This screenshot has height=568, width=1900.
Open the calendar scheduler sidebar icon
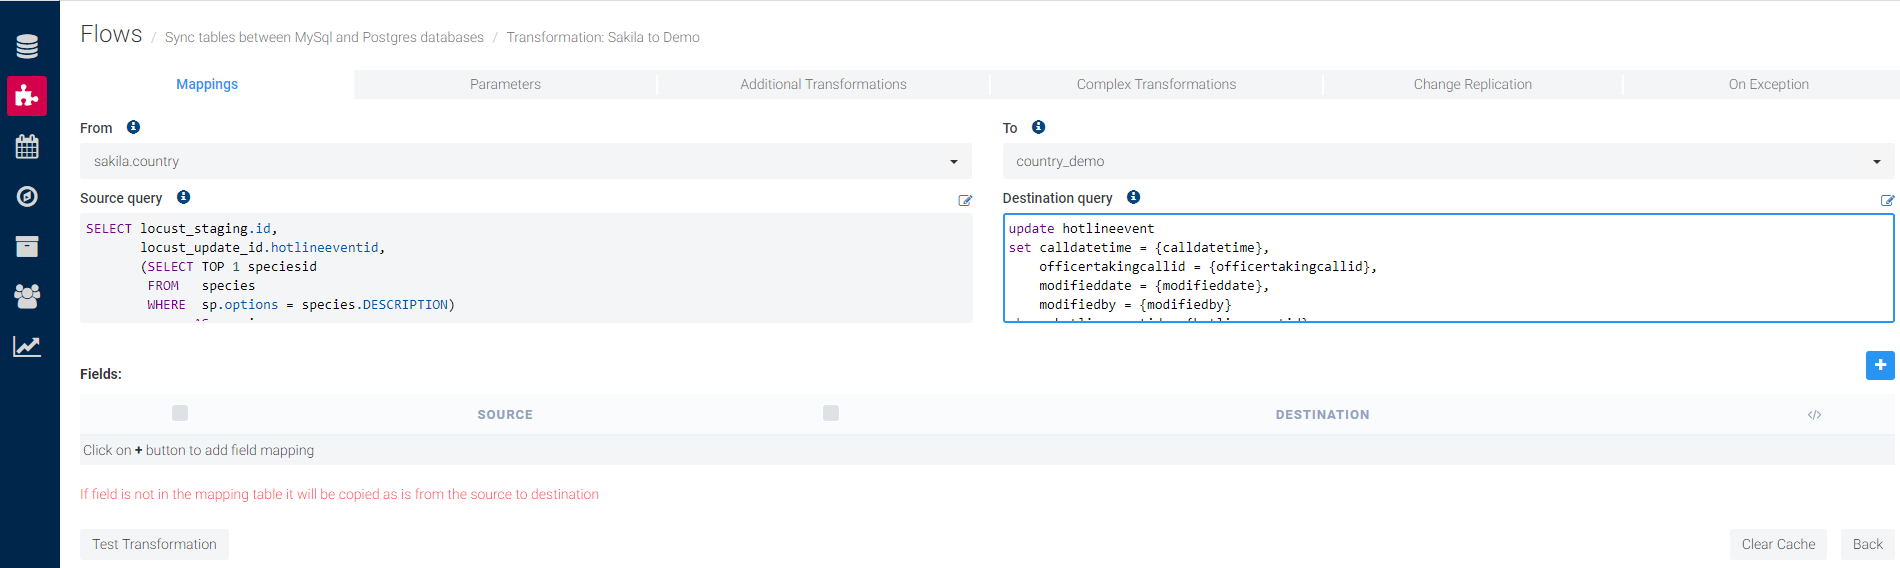[x=27, y=147]
